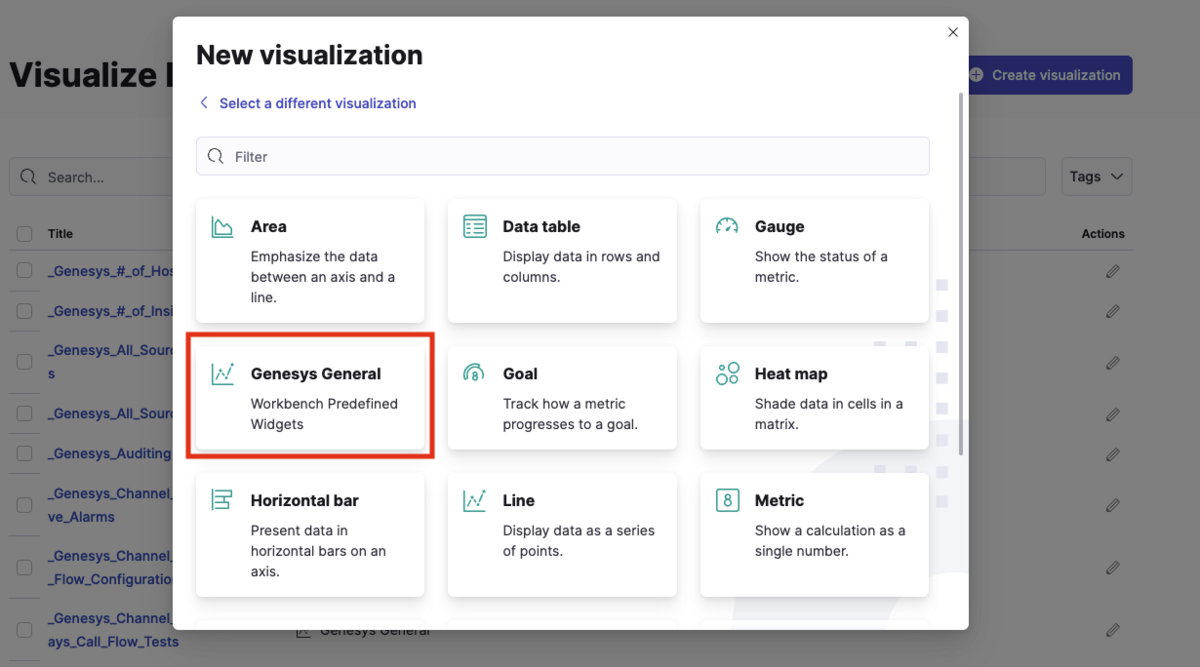1200x667 pixels.
Task: Open the _Genesys_Auditing visualization link
Action: coord(110,453)
